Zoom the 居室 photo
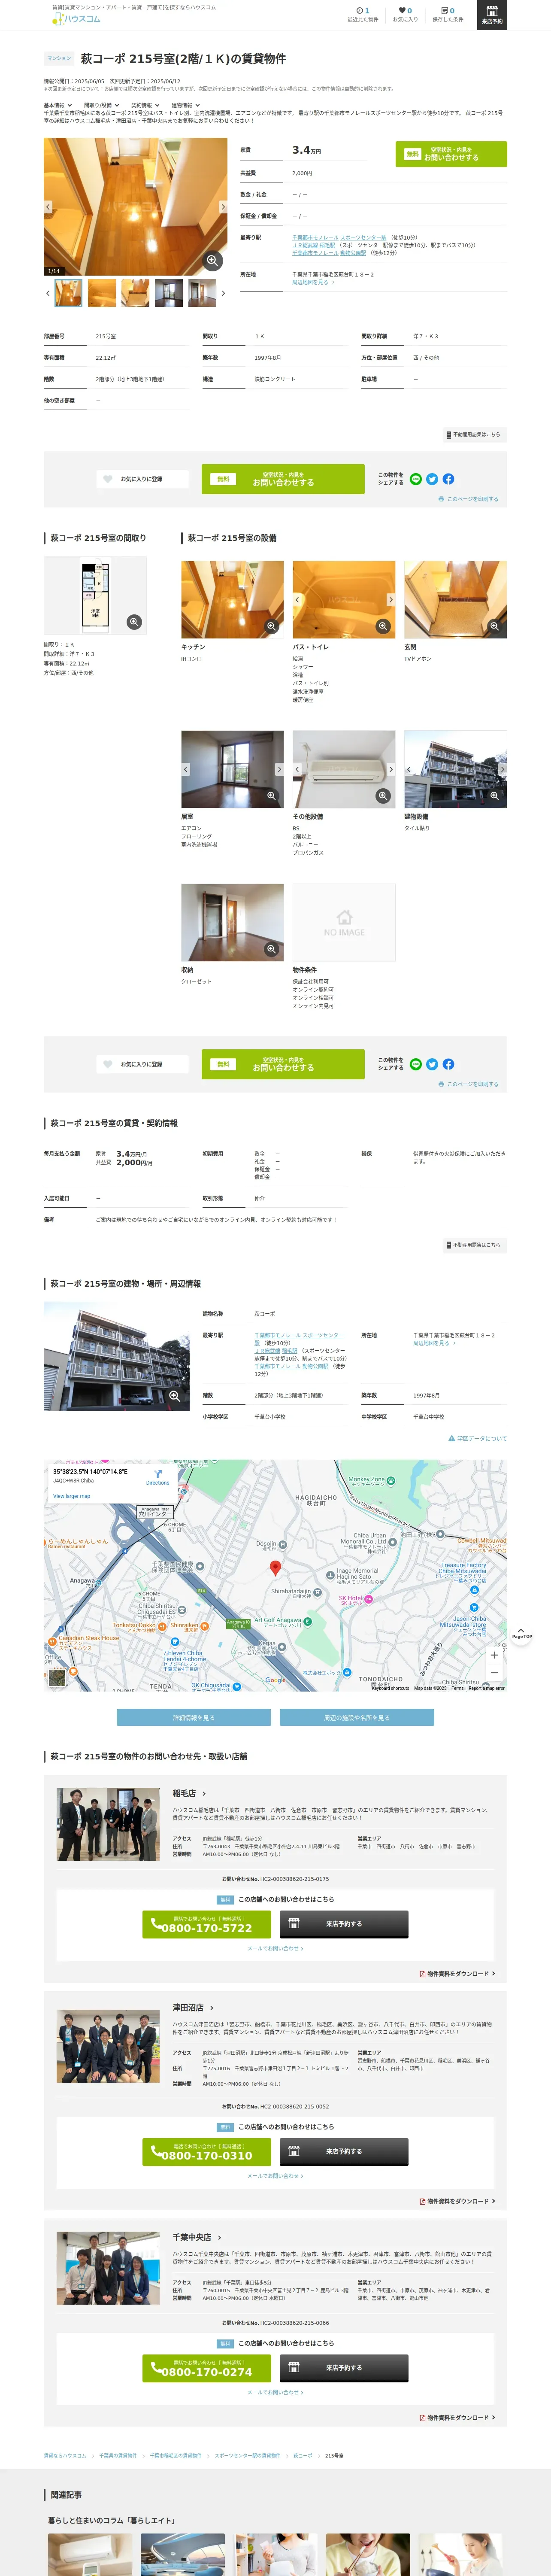Screen dimensions: 551x2576 pos(271,797)
